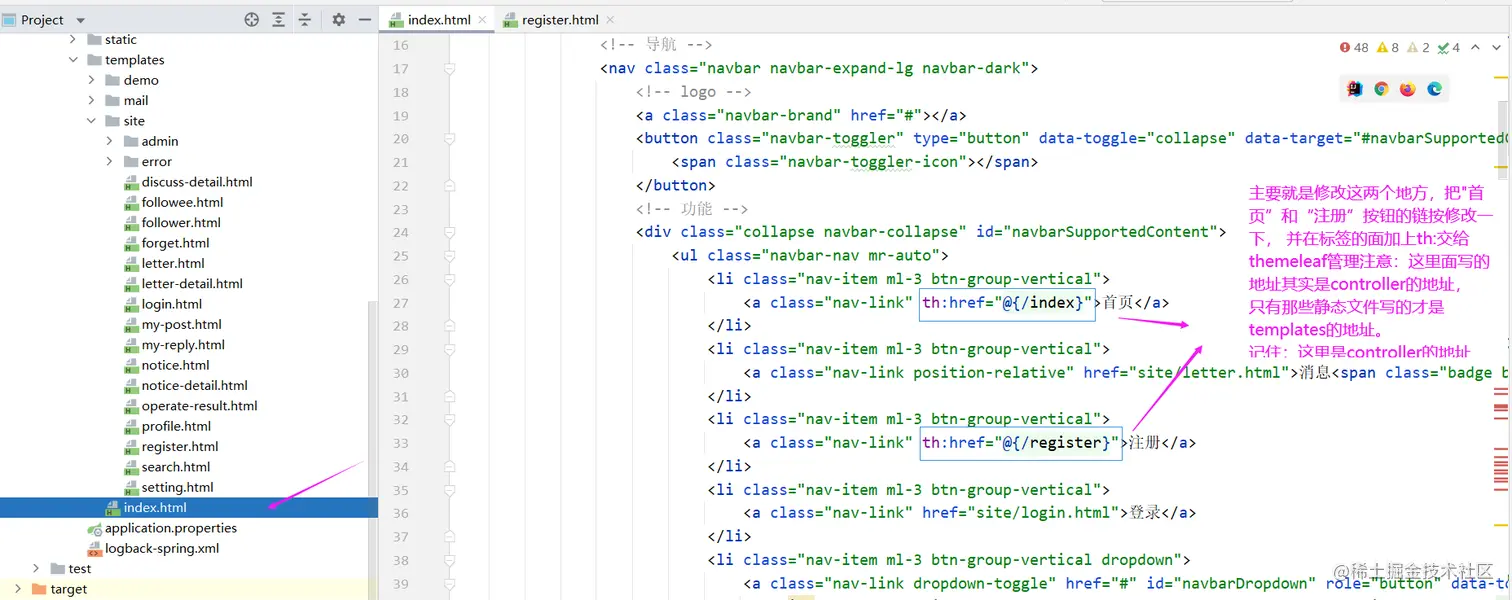This screenshot has width=1512, height=600.
Task: Toggle code fold marker on line 24
Action: pyautogui.click(x=449, y=232)
